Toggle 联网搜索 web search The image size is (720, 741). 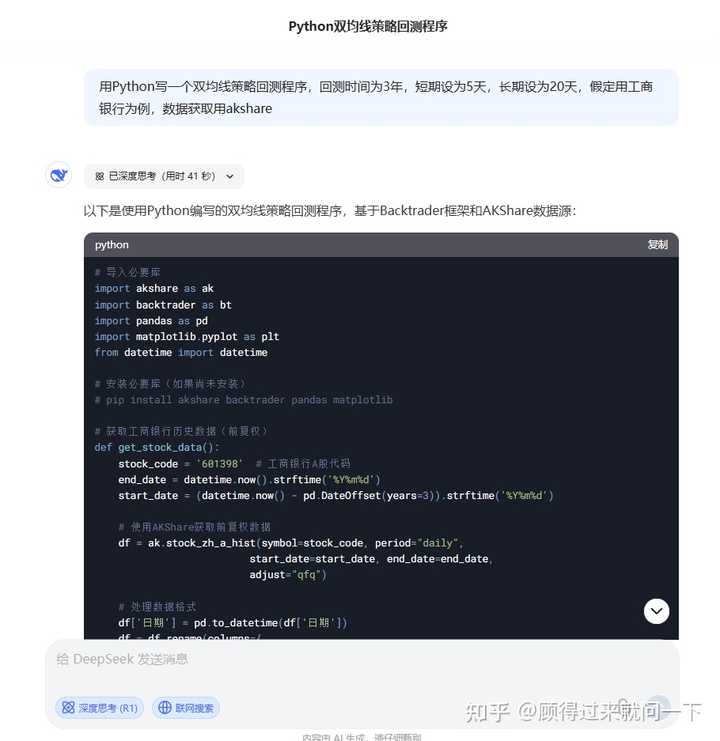(186, 707)
